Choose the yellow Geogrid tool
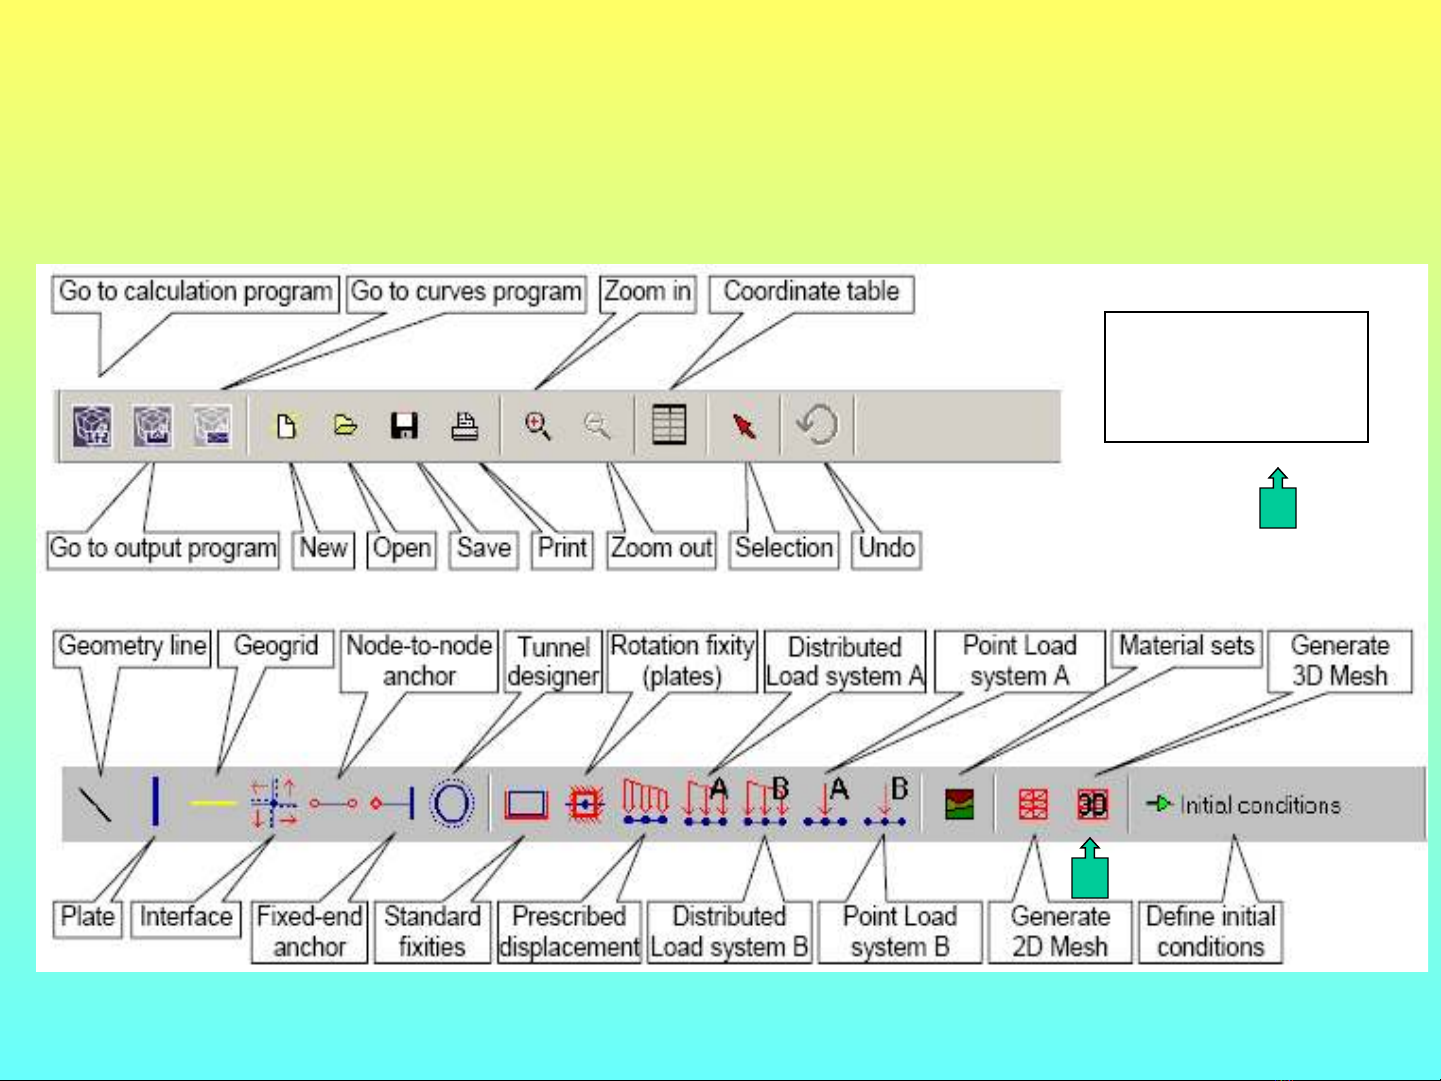Viewport: 1441px width, 1081px height. point(212,803)
